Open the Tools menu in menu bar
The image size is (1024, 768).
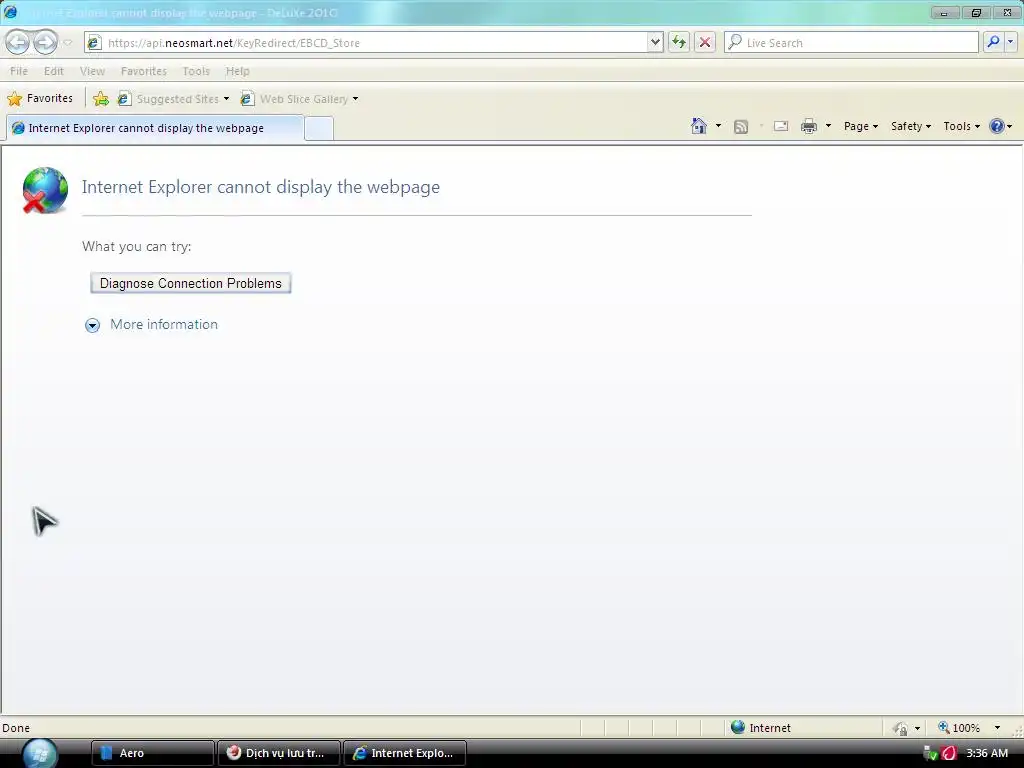pyautogui.click(x=196, y=71)
